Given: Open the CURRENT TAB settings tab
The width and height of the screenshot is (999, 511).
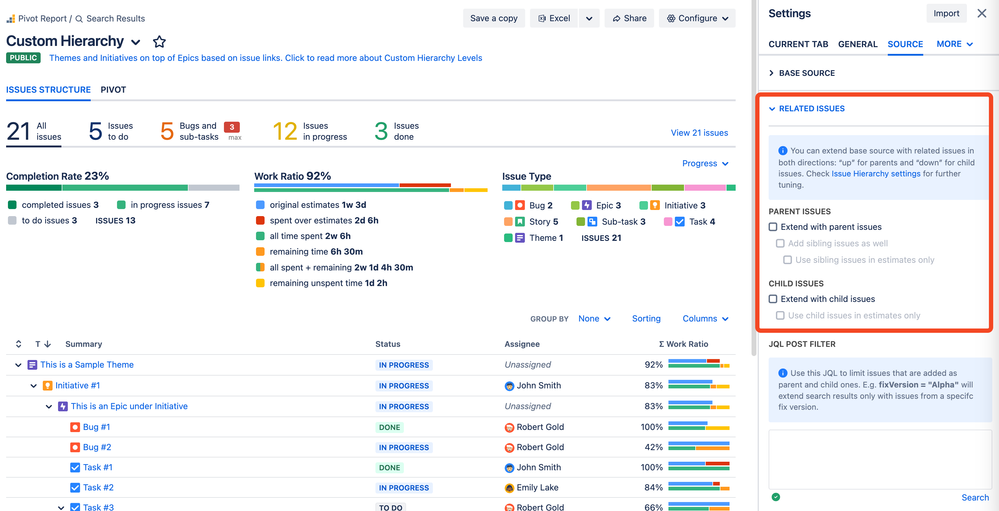Looking at the screenshot, I should coord(798,44).
